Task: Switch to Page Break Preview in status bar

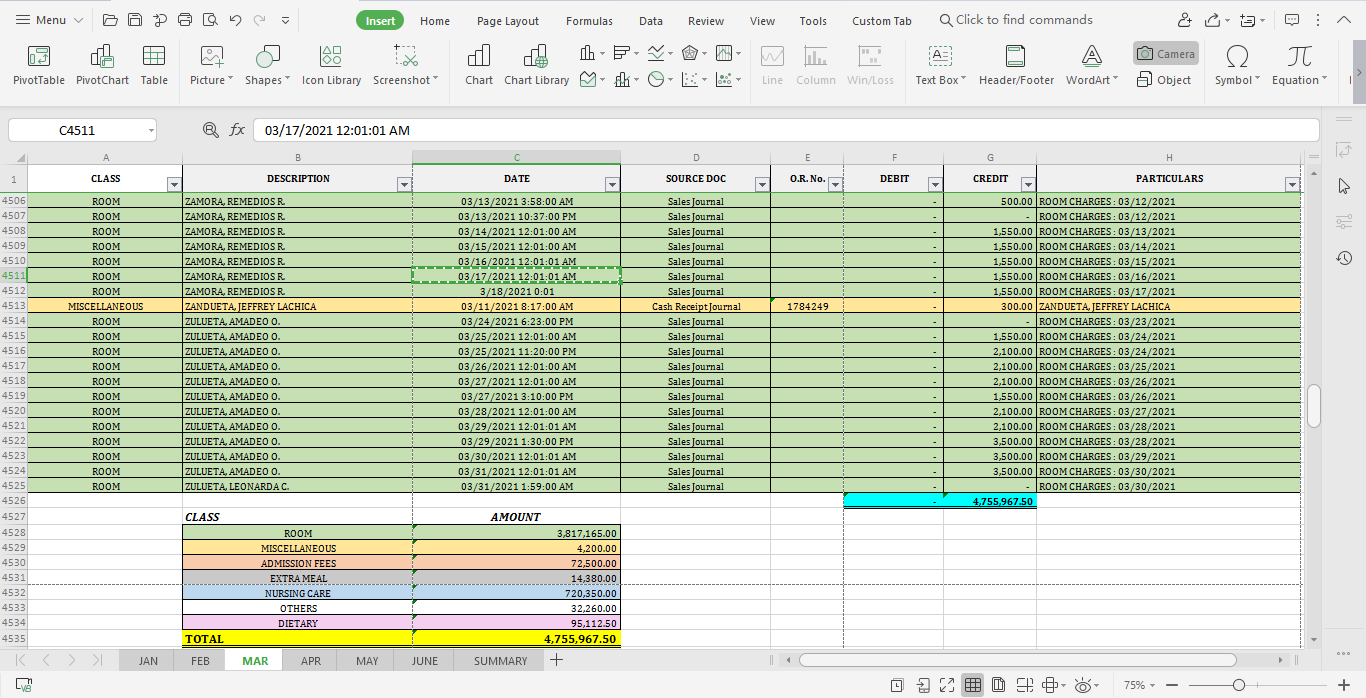Action: tap(1024, 685)
